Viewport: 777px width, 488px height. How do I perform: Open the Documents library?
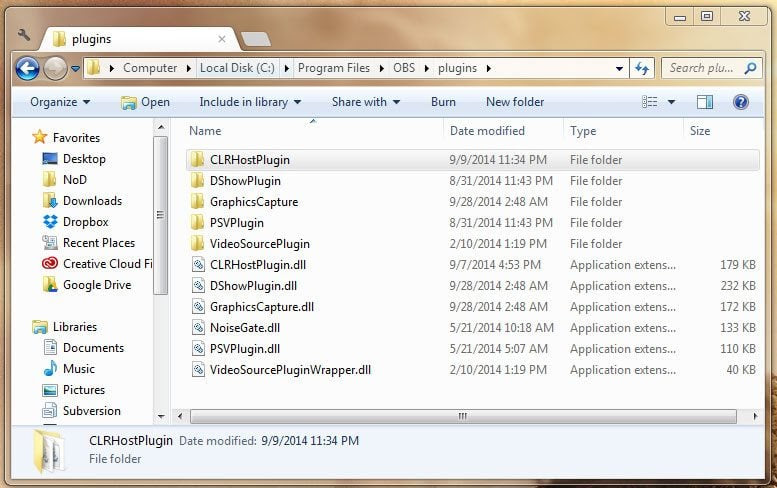84,348
